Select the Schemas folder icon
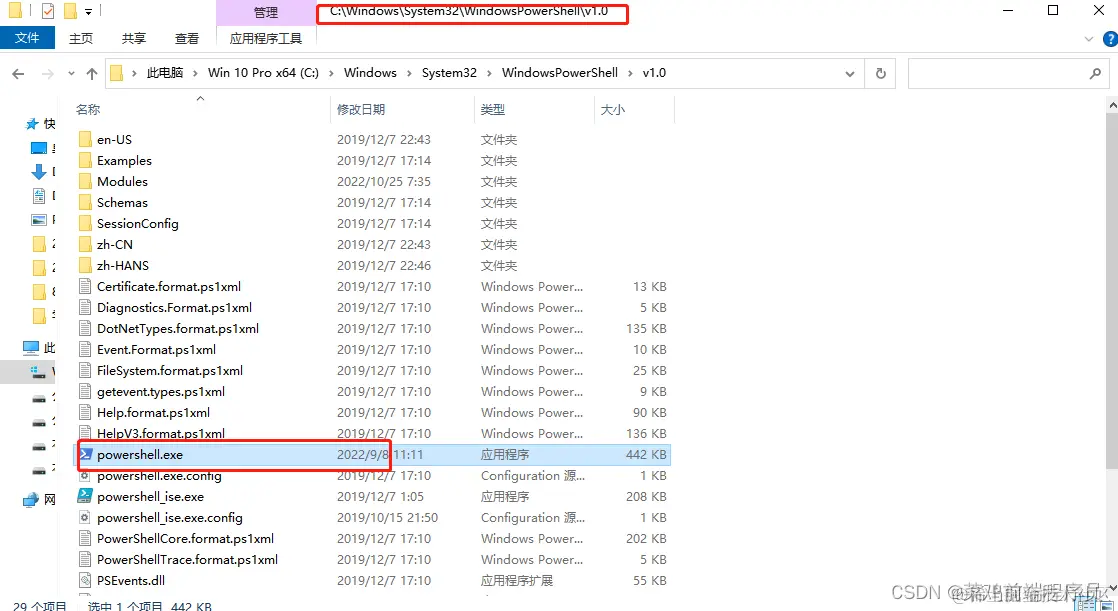This screenshot has height=611, width=1118. click(x=85, y=202)
